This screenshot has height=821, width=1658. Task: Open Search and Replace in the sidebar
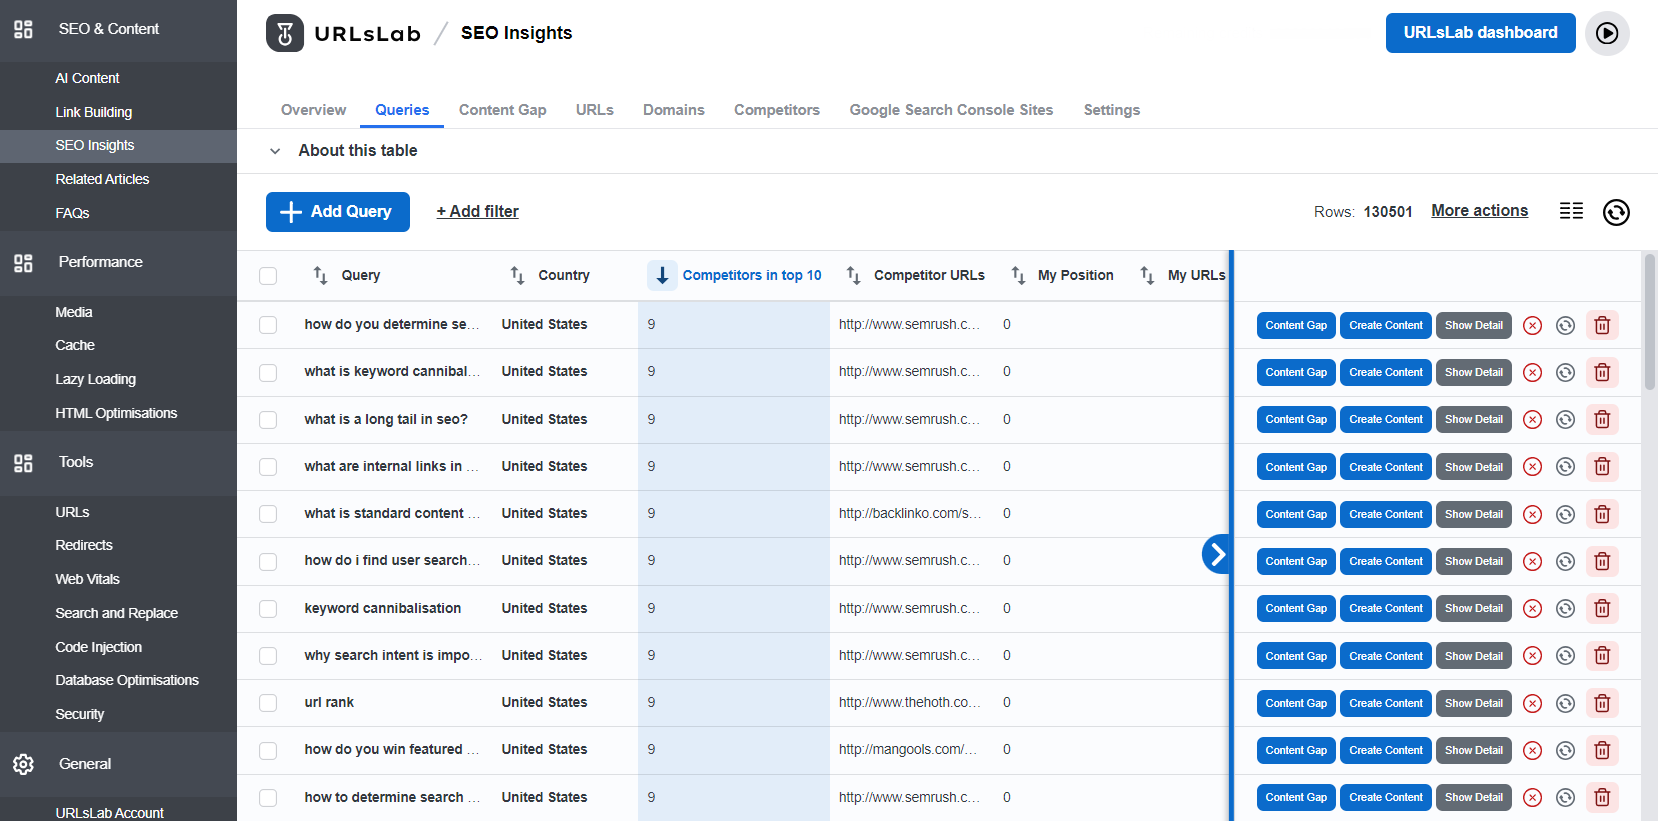pyautogui.click(x=117, y=613)
